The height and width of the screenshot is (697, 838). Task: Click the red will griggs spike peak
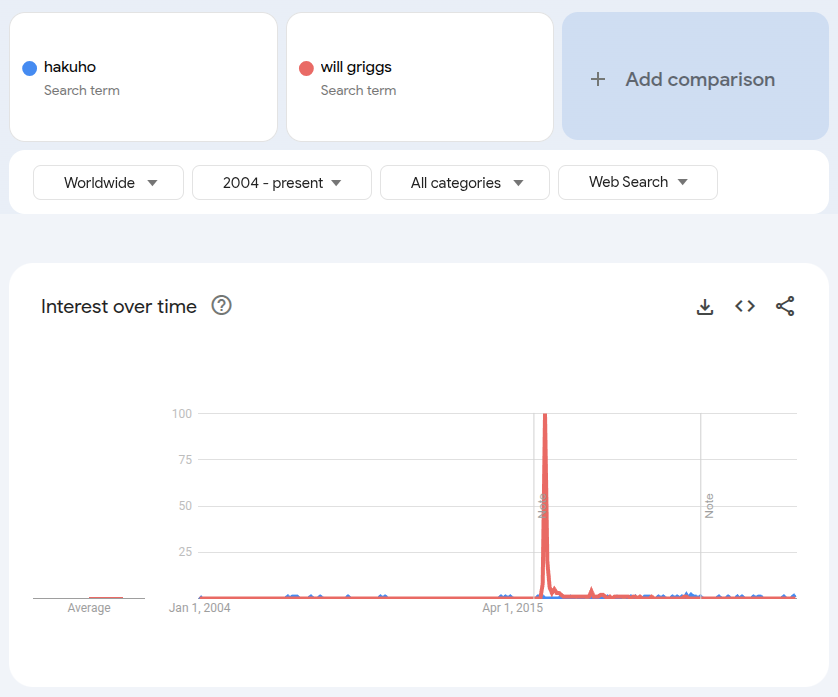[x=545, y=415]
